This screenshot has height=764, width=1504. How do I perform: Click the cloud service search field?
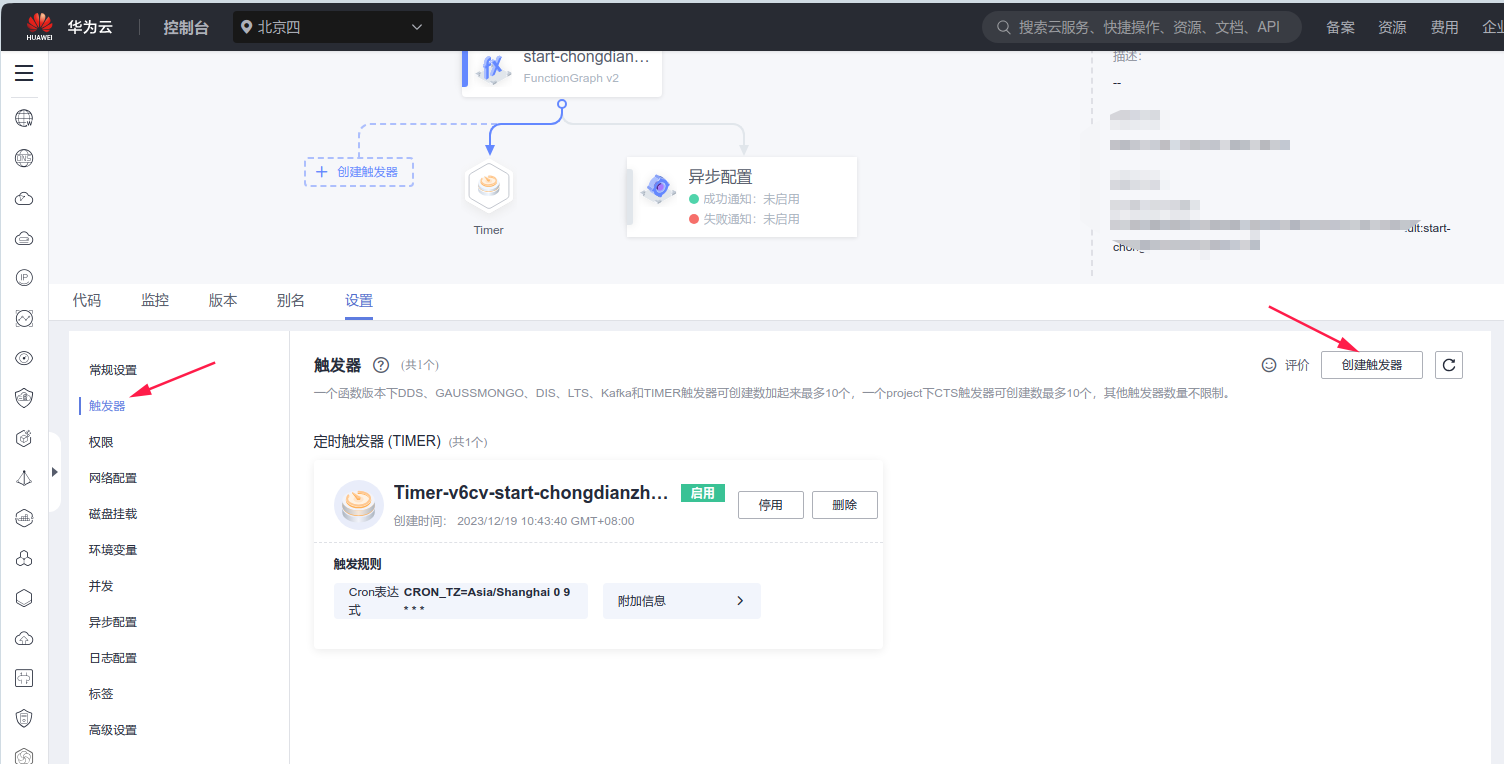click(x=1142, y=27)
